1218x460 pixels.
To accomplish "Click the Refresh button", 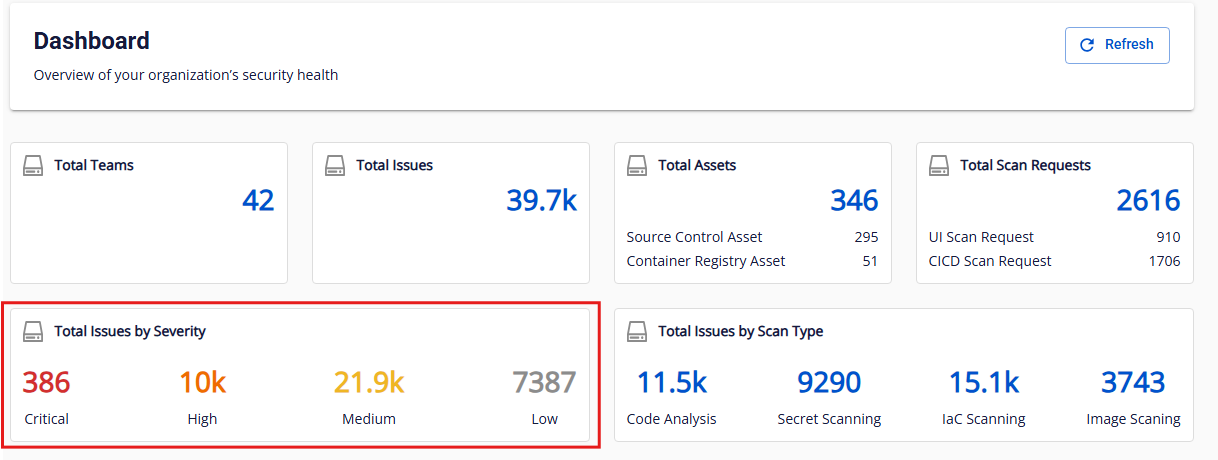I will (1117, 45).
